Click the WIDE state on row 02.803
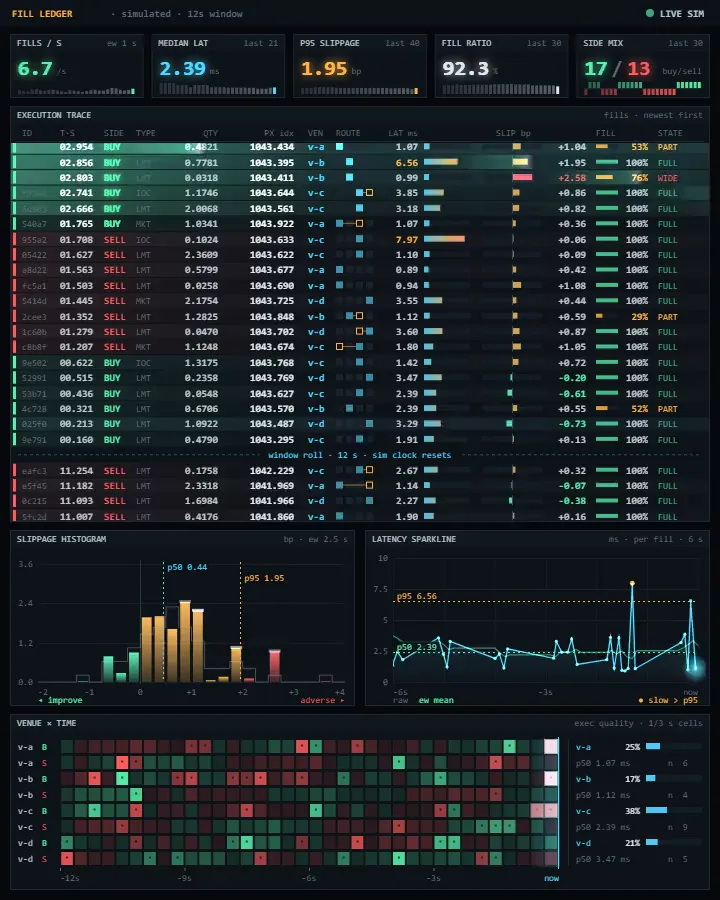The width and height of the screenshot is (720, 900). tap(668, 178)
